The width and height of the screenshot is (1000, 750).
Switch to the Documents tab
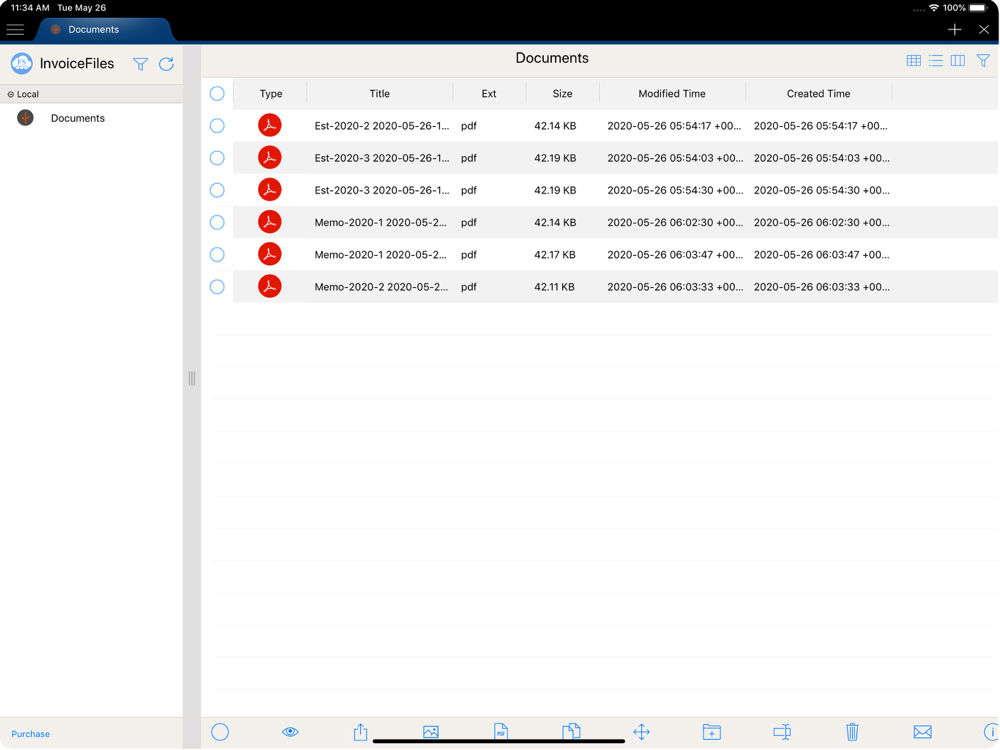click(93, 29)
